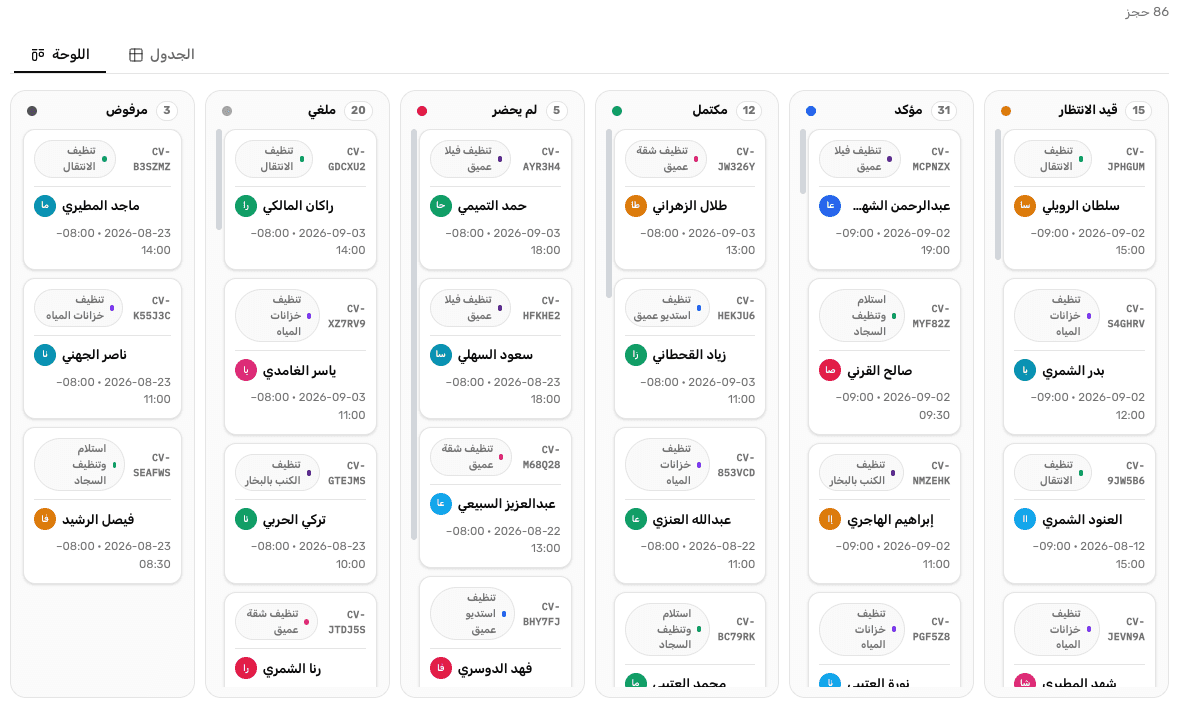Open booking card CV-AYR3H4 for حمد التميمي
Viewport: 1188px width, 725px height.
495,199
